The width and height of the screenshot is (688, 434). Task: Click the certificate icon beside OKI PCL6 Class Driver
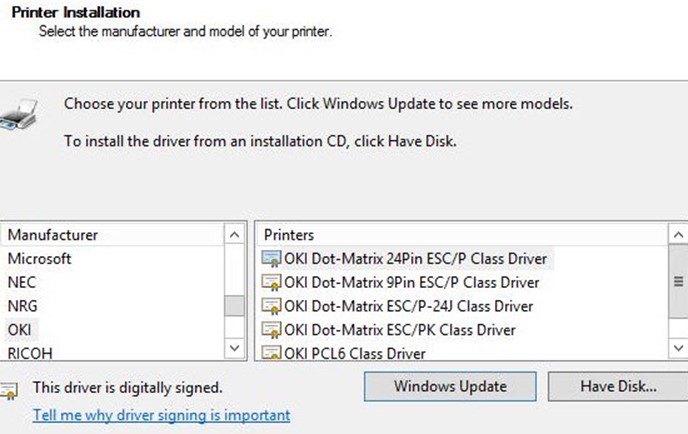pyautogui.click(x=271, y=352)
